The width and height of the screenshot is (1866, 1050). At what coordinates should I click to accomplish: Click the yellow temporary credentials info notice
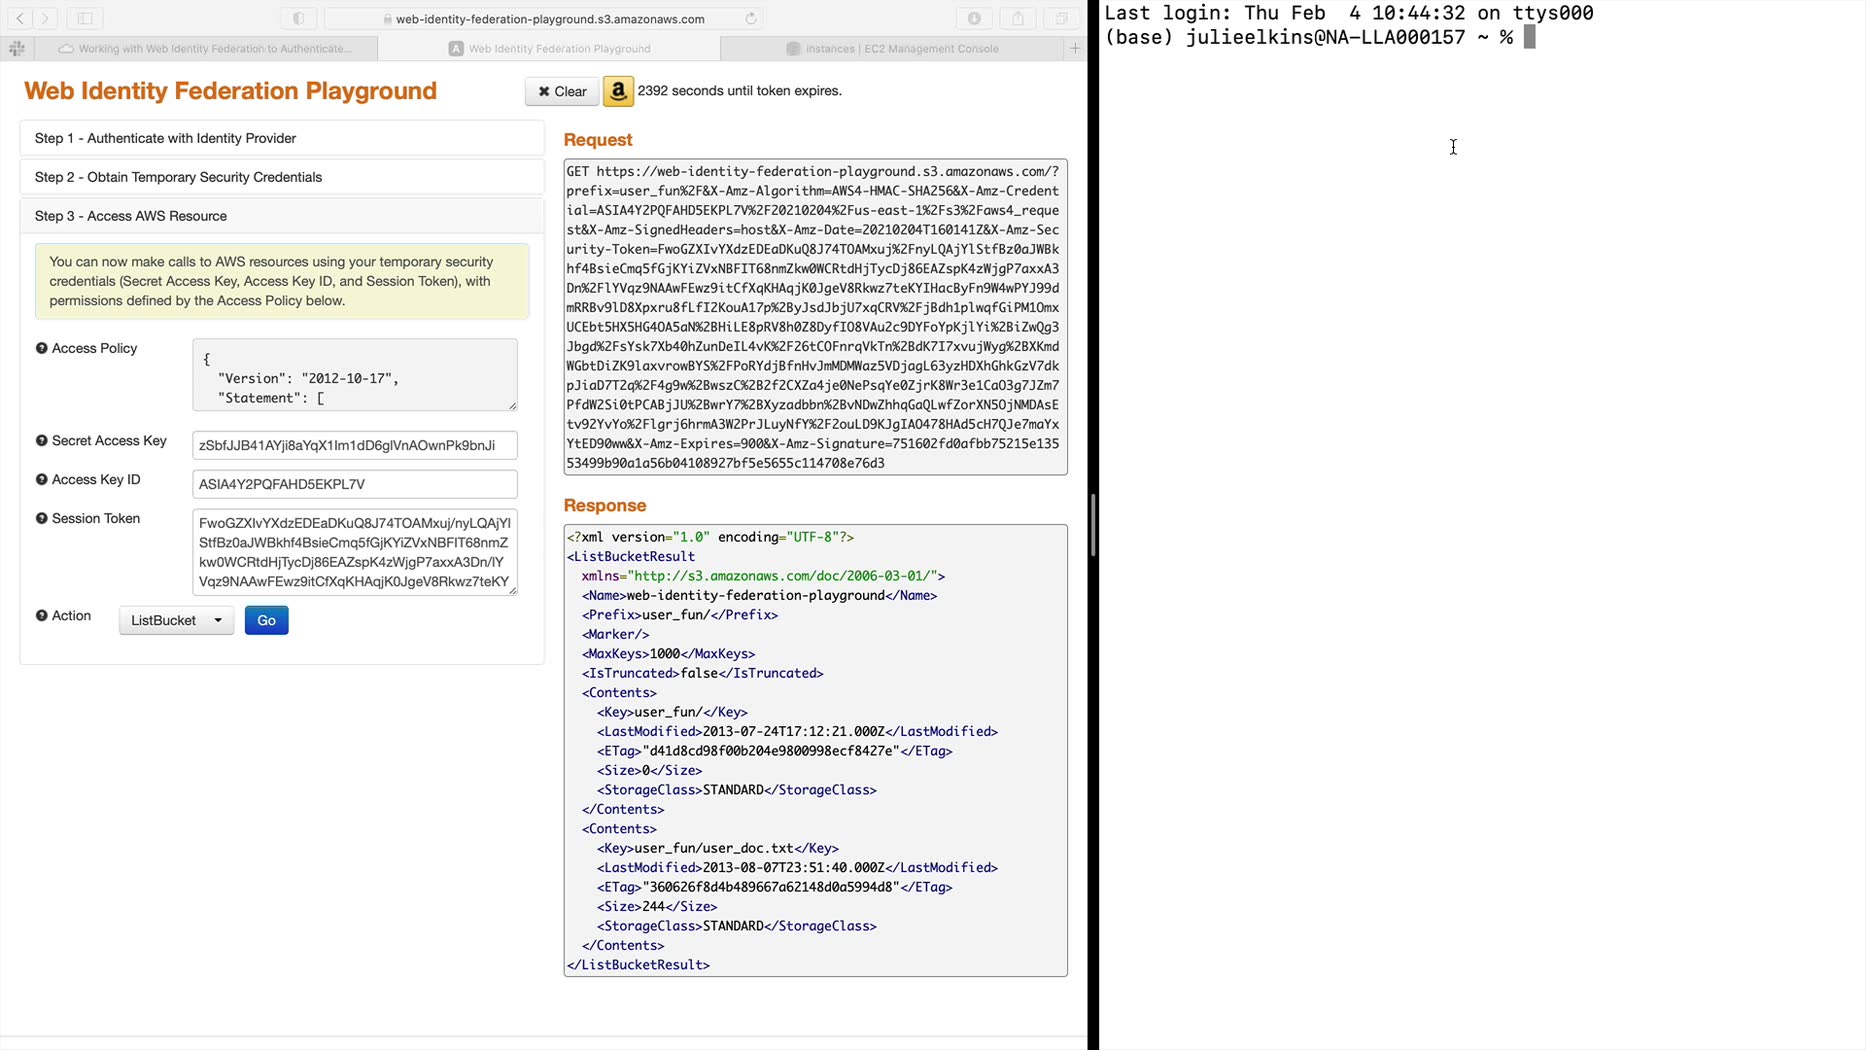coord(282,281)
